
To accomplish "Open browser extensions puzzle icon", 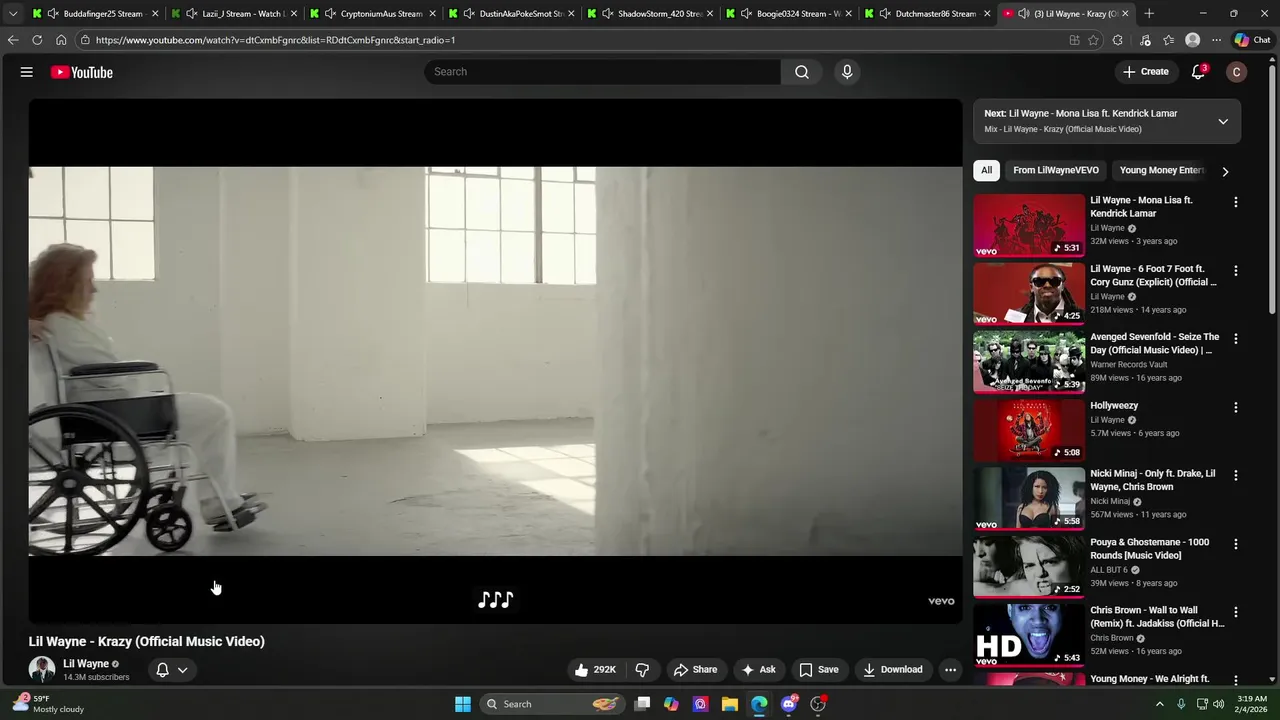I will (1118, 40).
